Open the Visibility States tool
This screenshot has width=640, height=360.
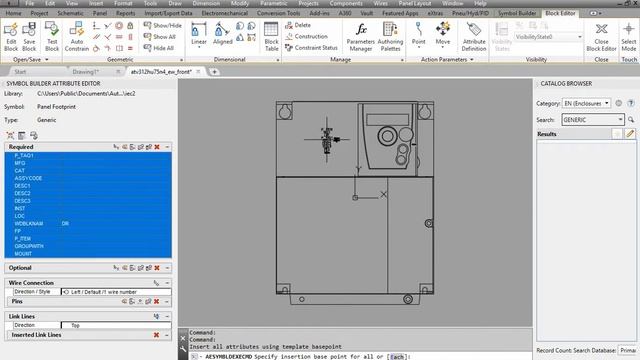click(502, 37)
